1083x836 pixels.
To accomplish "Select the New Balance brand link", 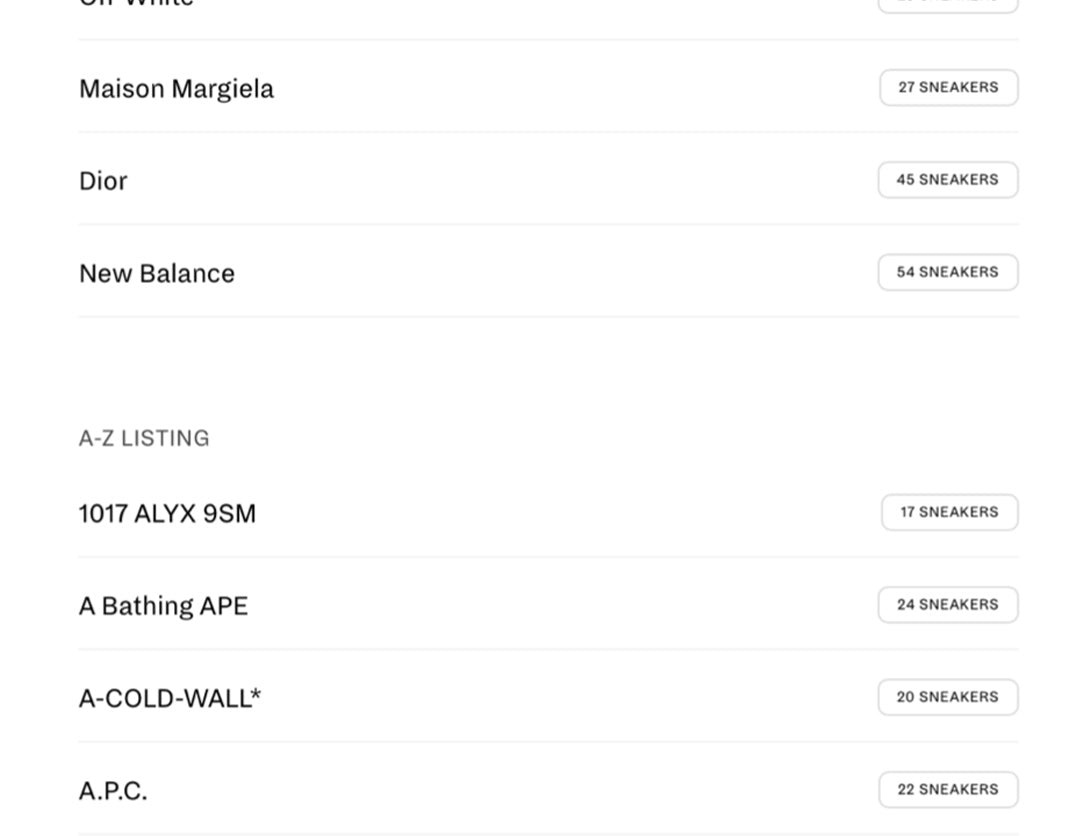I will (x=157, y=274).
